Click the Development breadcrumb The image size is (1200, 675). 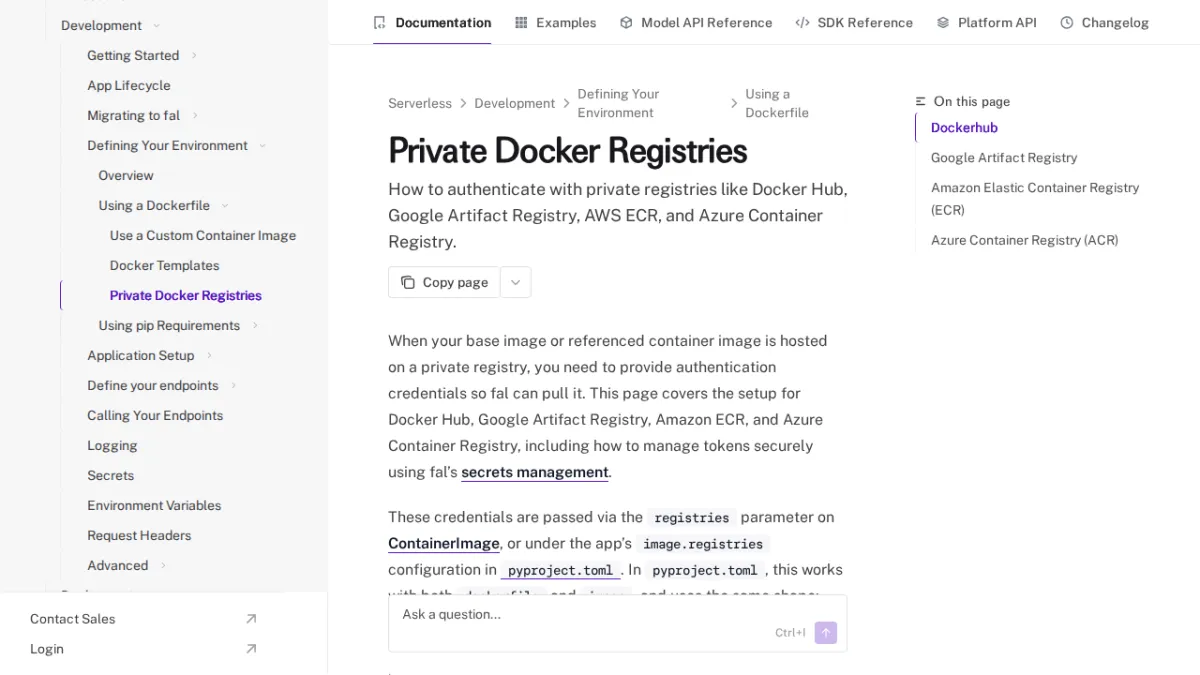(x=514, y=103)
